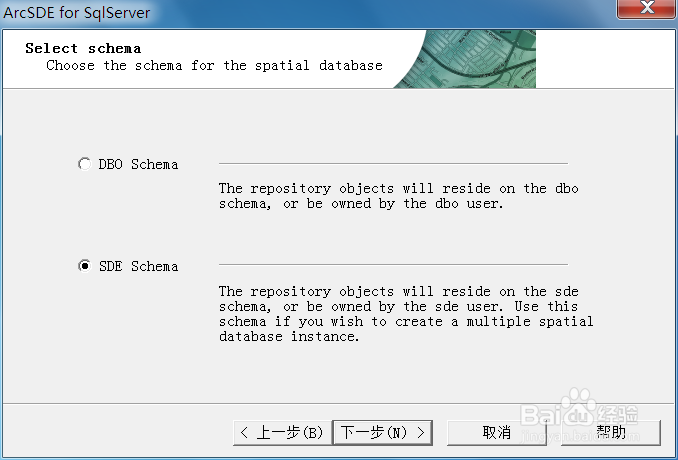Click the map banner image
Viewport: 678px width, 460px height.
click(x=465, y=59)
